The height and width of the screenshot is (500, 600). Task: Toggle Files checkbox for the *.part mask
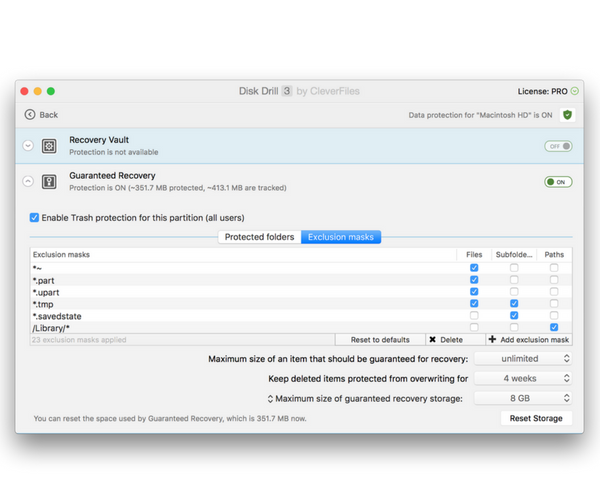(x=474, y=280)
